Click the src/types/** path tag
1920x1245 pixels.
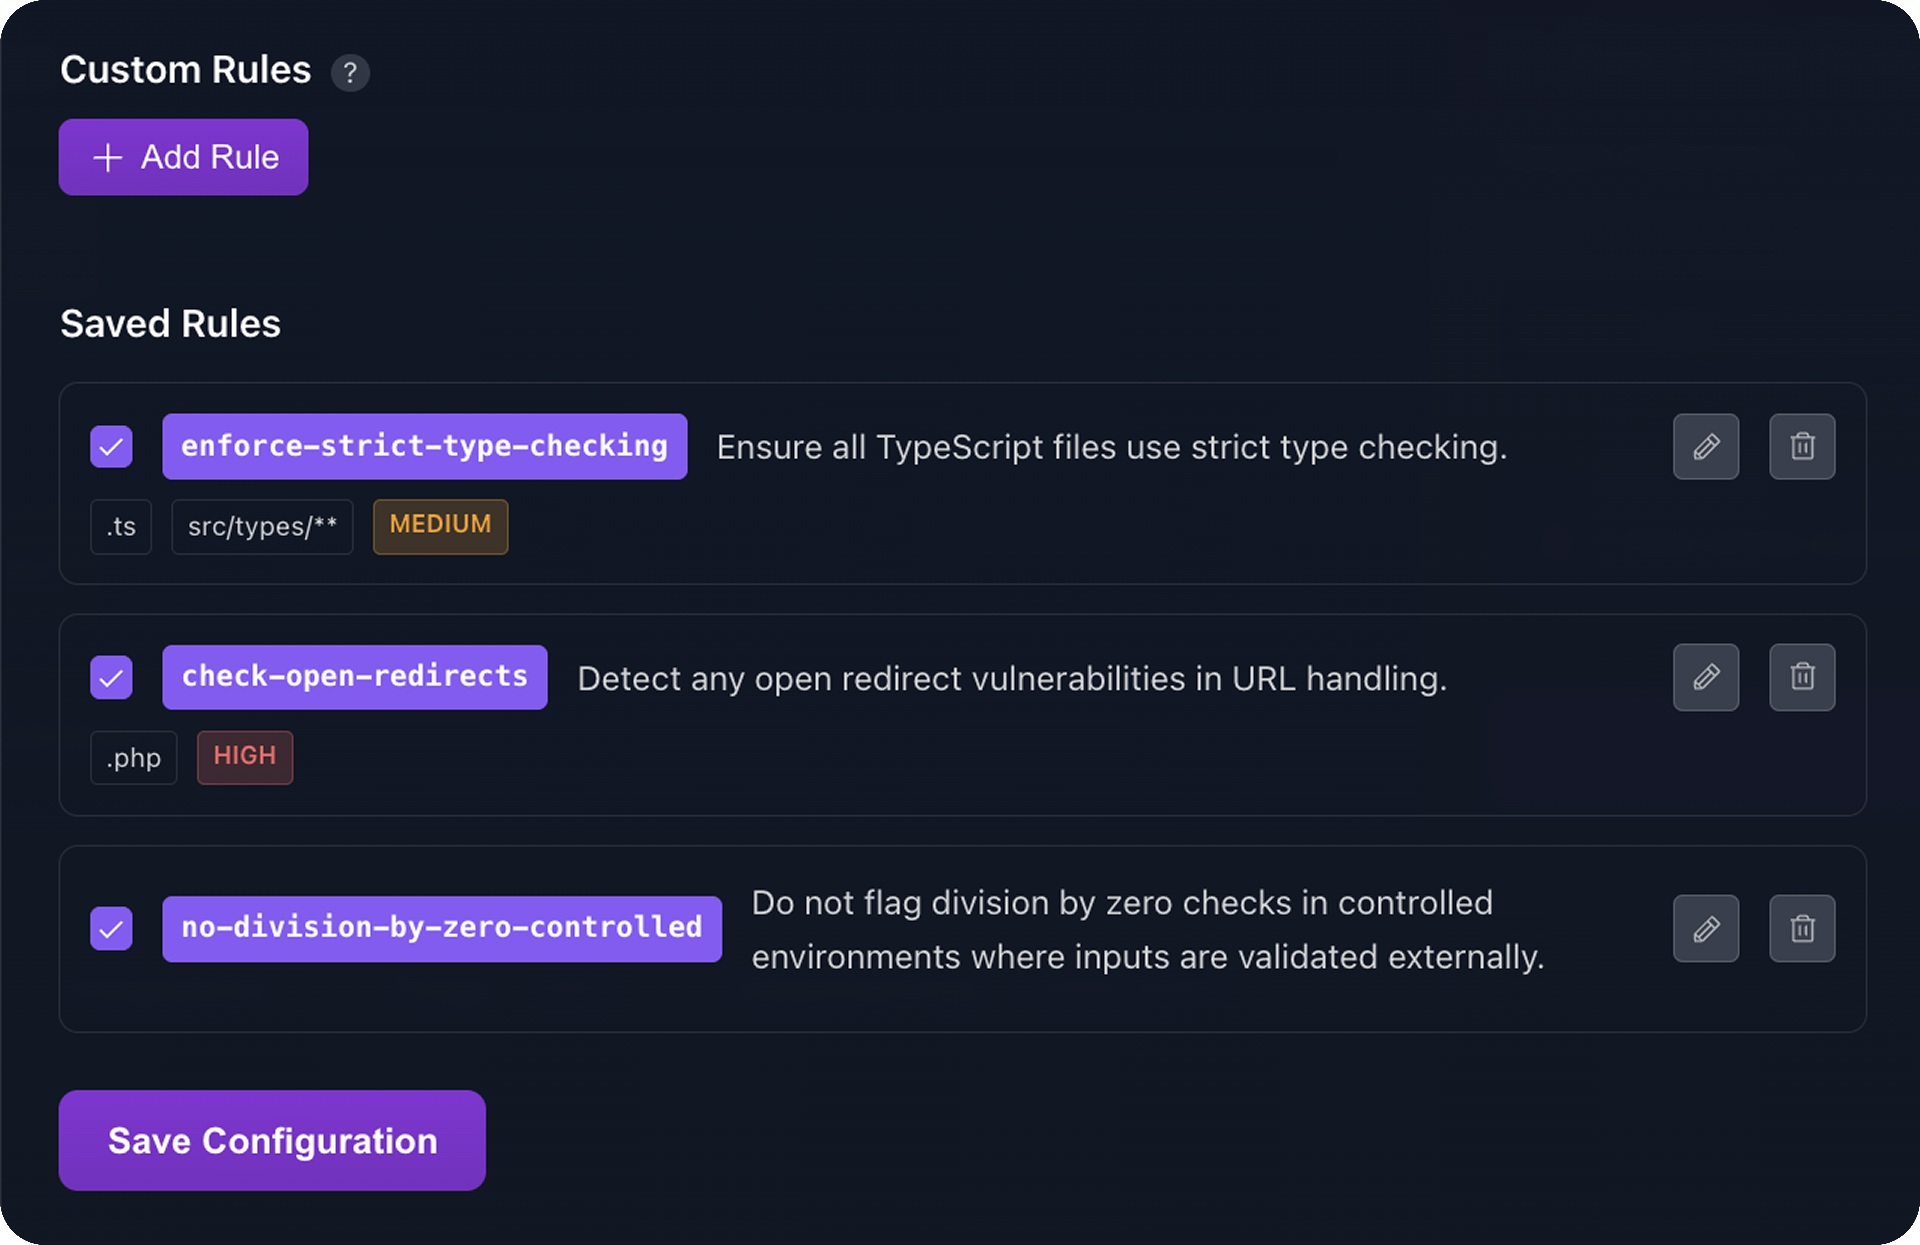[x=262, y=527]
